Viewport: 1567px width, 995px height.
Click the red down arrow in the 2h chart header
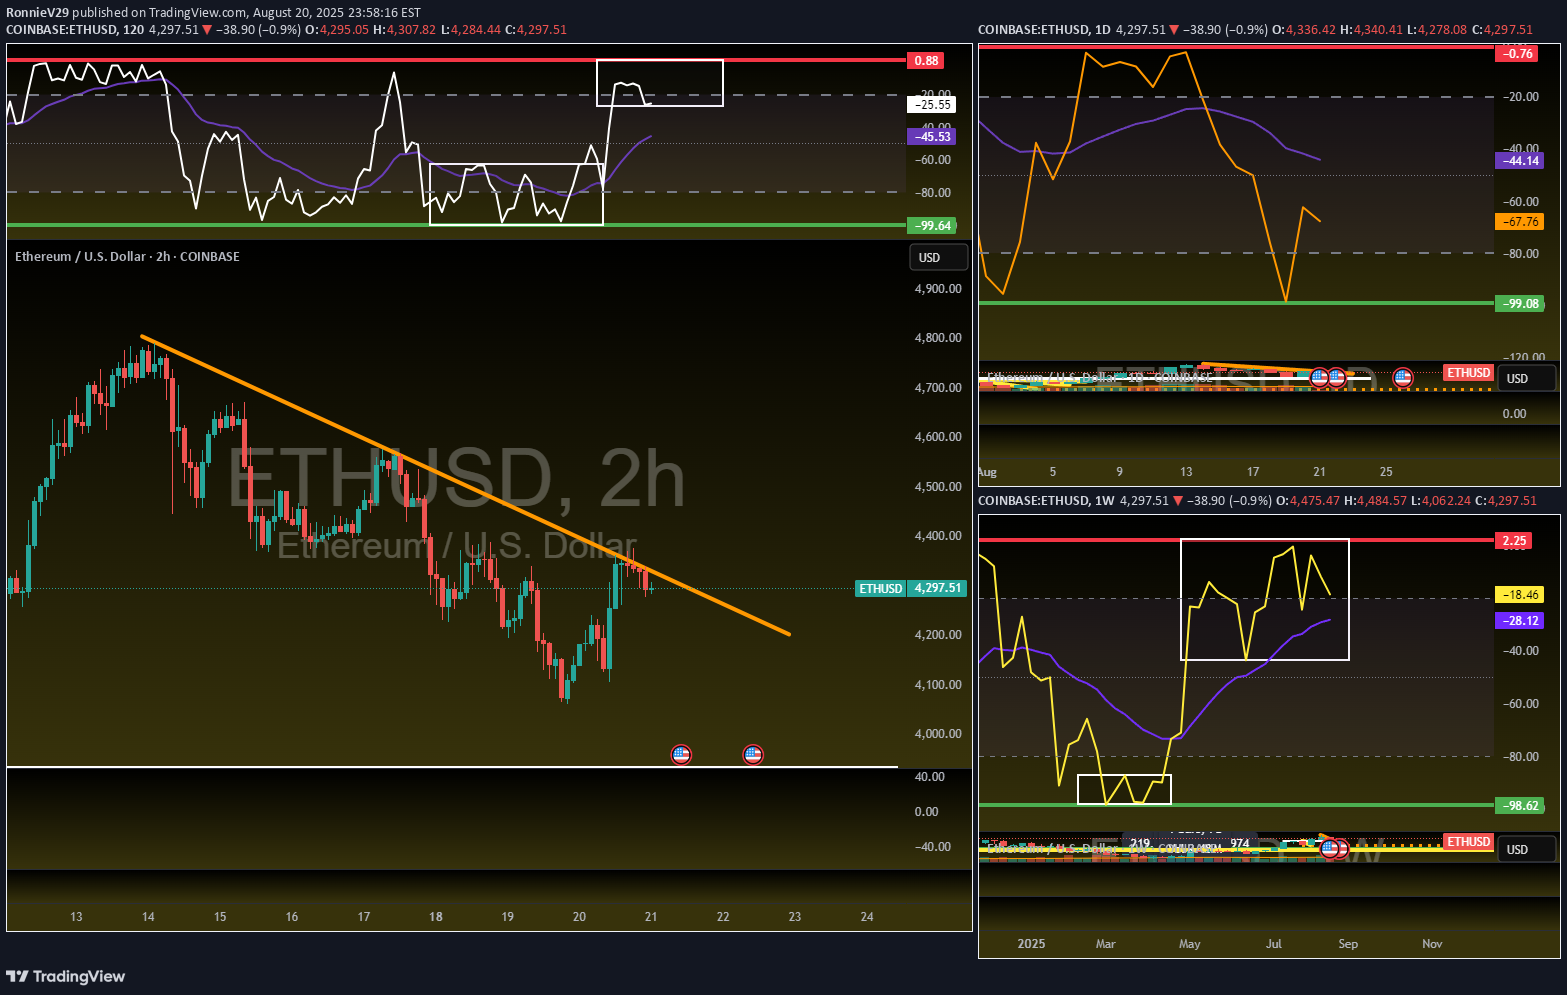pos(207,30)
